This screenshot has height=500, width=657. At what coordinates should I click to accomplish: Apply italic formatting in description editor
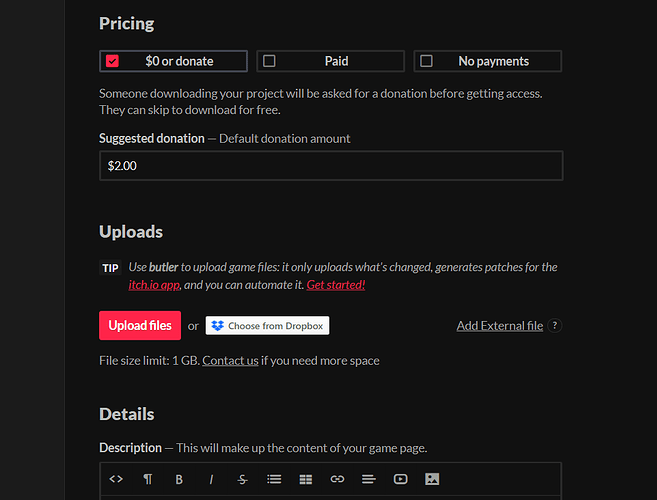coord(211,479)
